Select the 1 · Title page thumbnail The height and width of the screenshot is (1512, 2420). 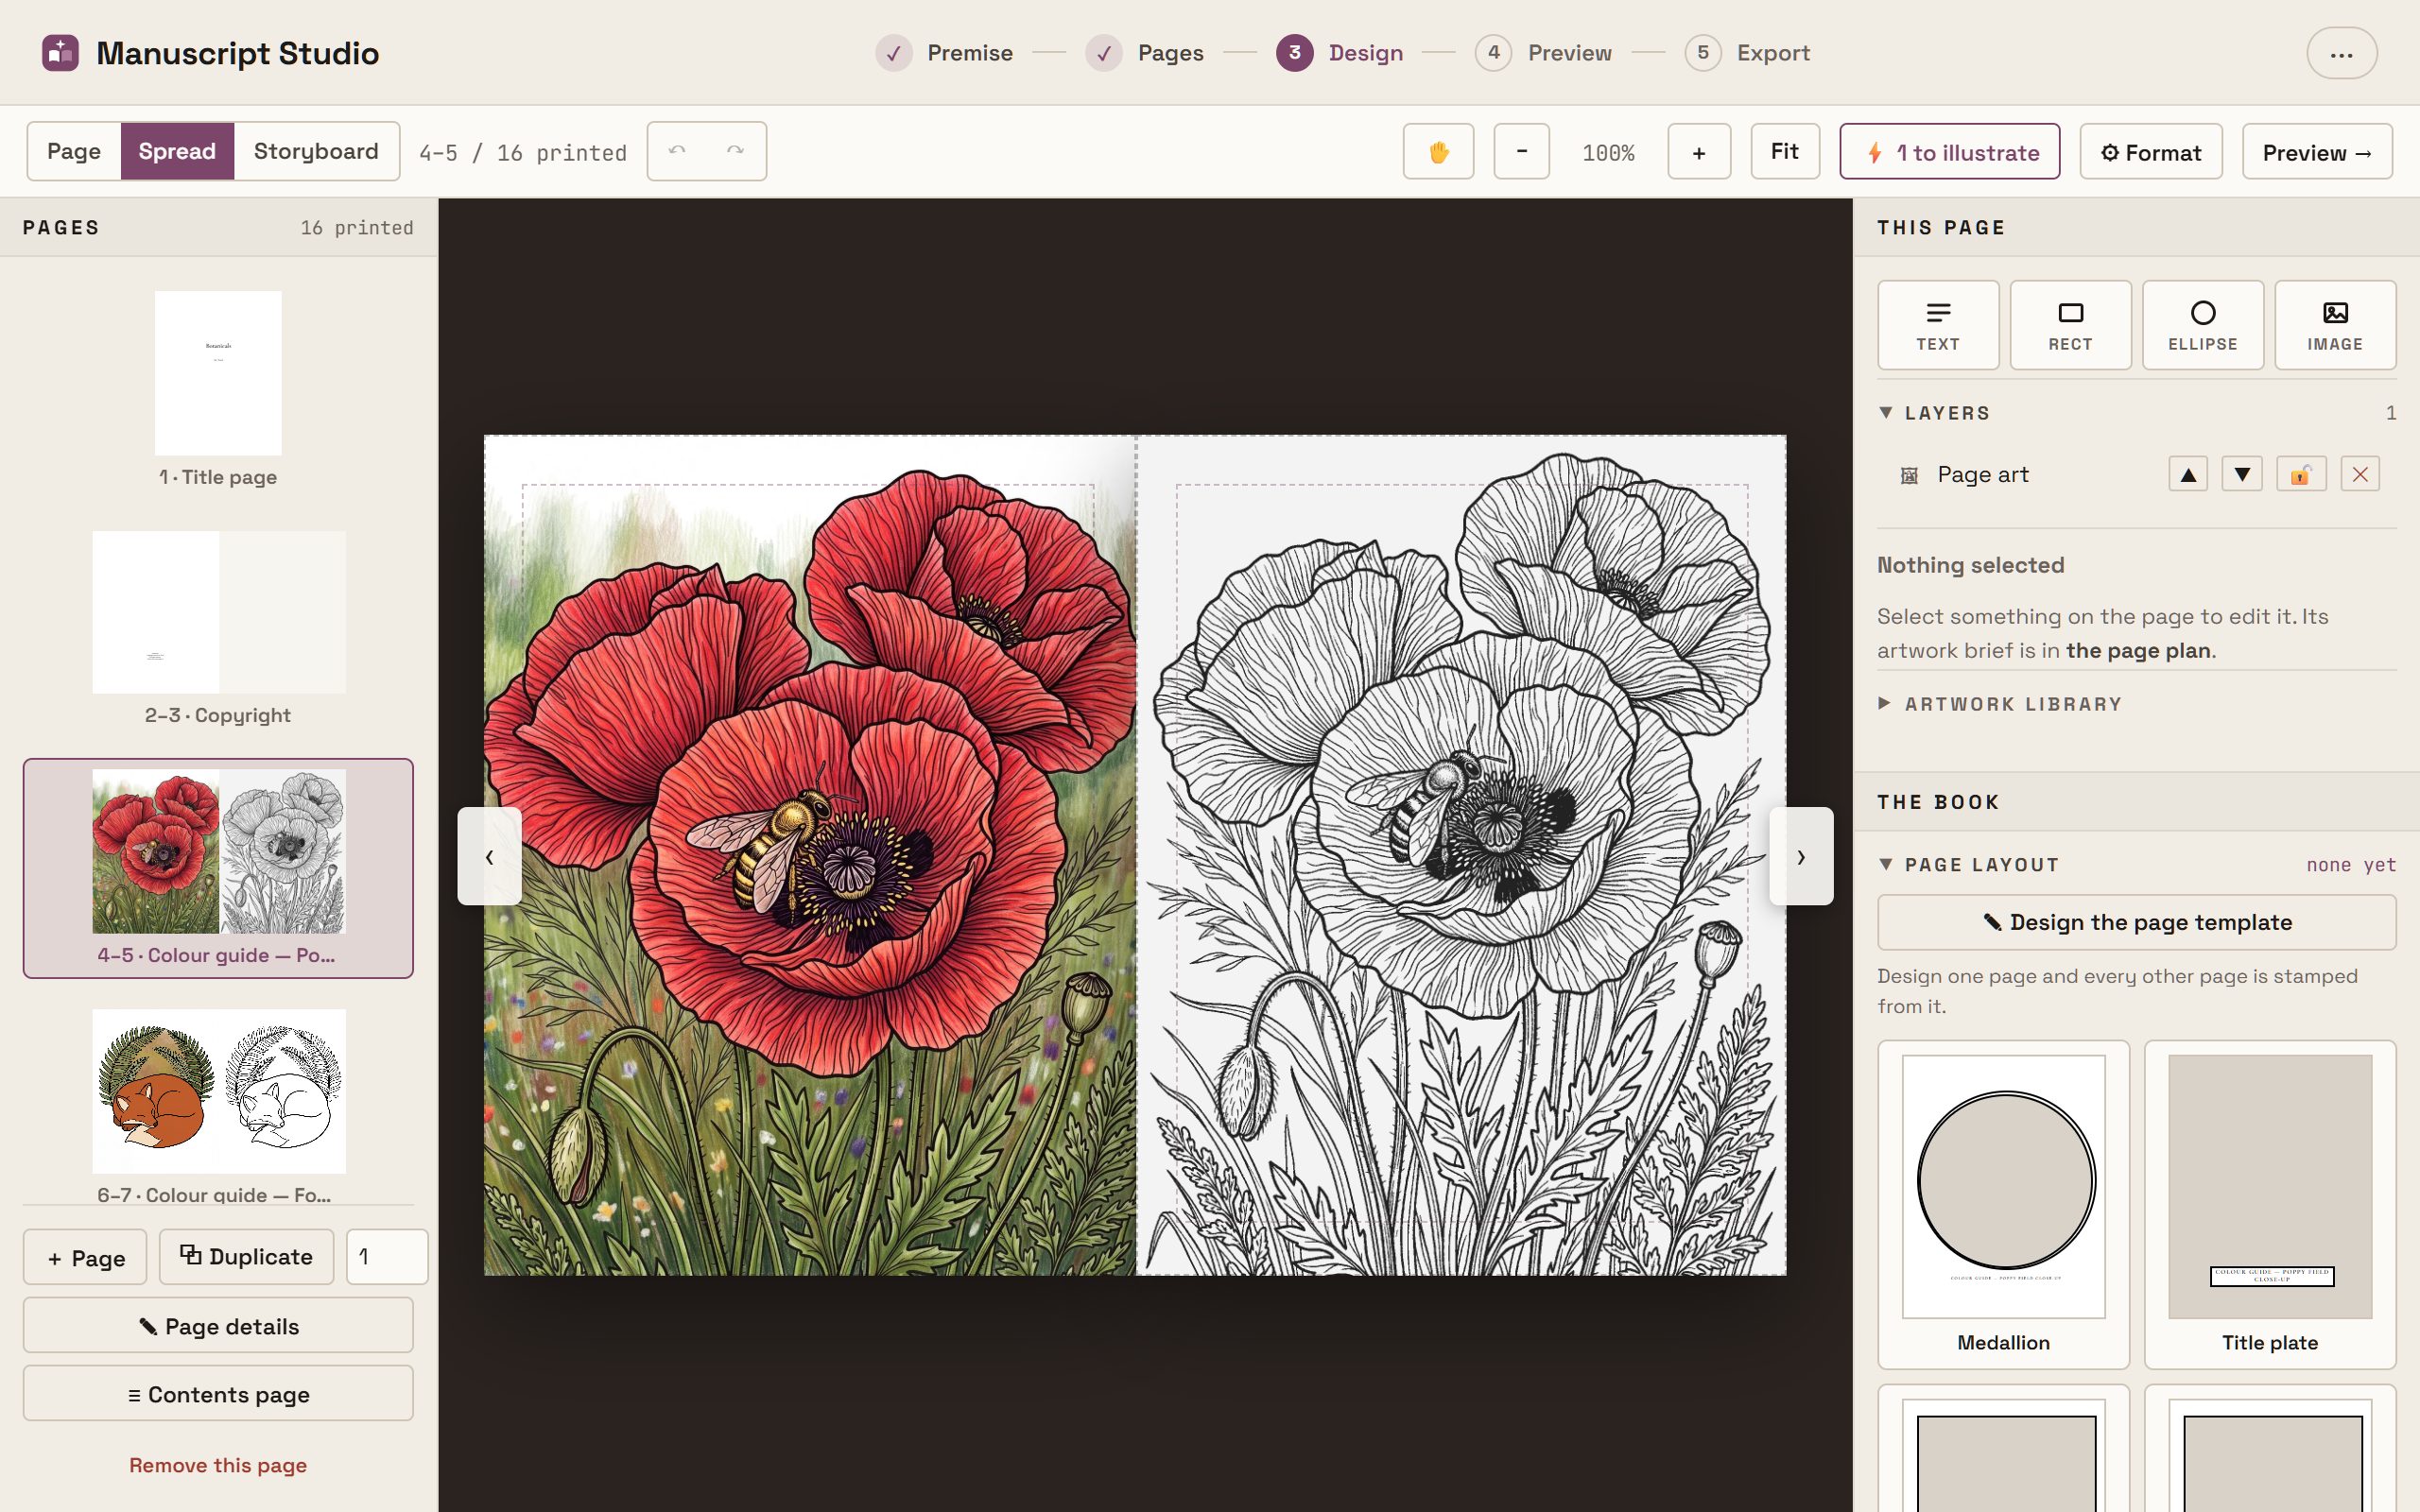tap(218, 373)
